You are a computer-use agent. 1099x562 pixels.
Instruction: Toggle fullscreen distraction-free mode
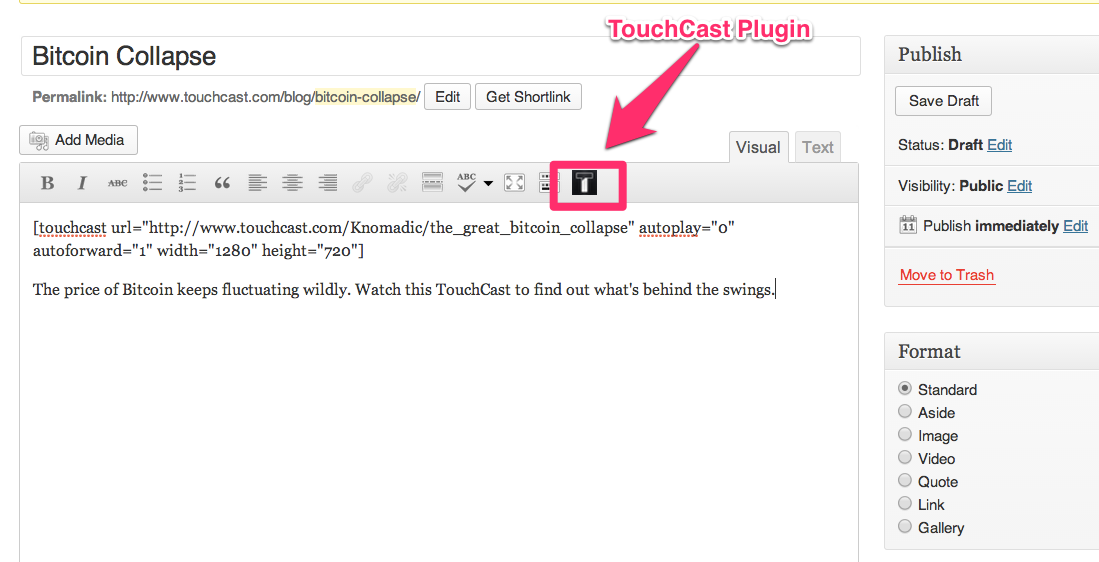(x=514, y=183)
